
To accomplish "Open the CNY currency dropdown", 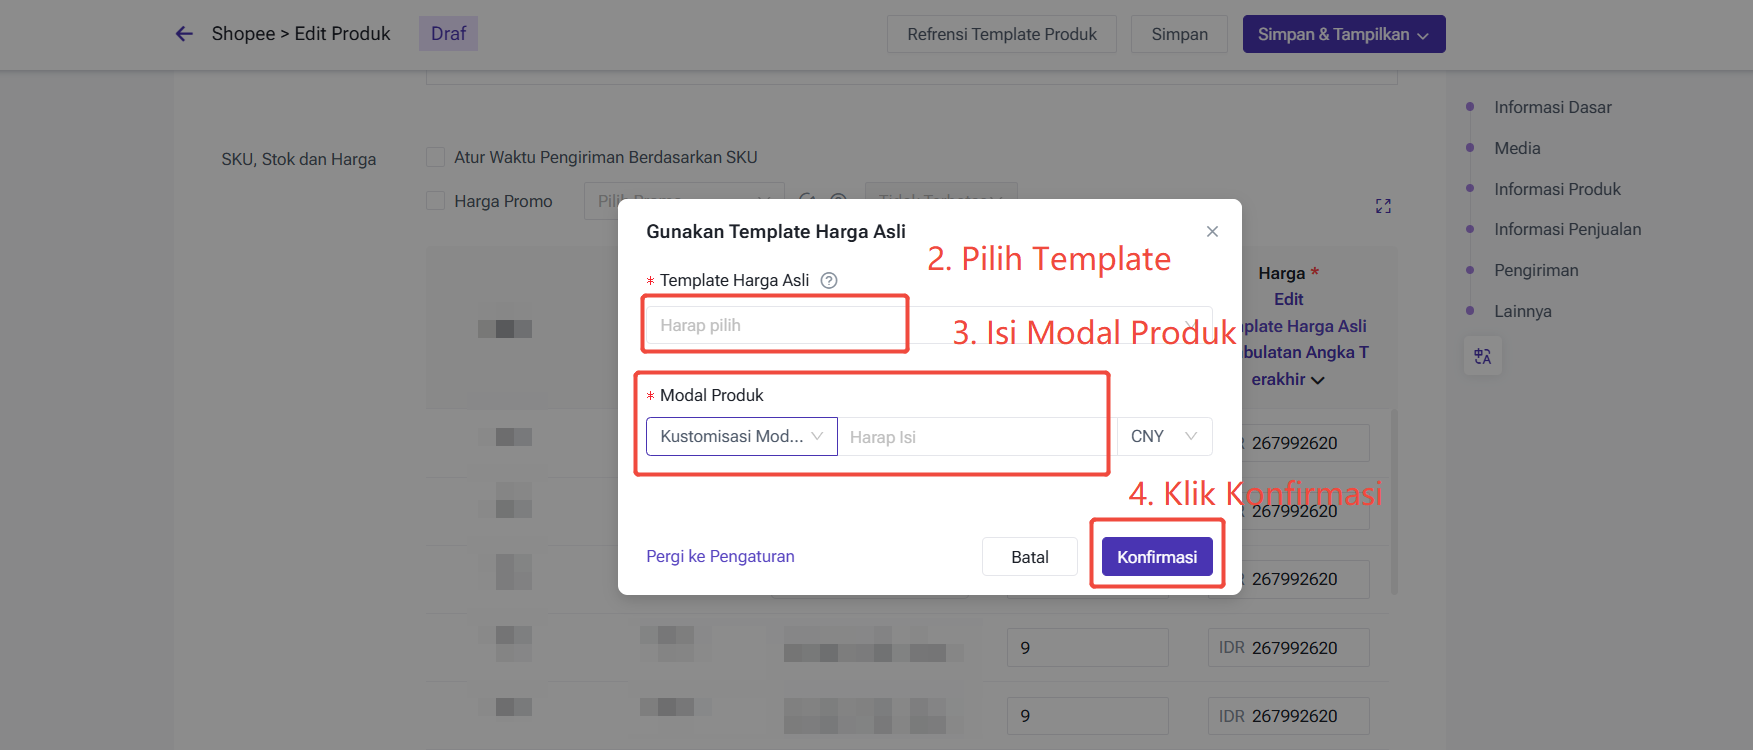I will 1164,437.
